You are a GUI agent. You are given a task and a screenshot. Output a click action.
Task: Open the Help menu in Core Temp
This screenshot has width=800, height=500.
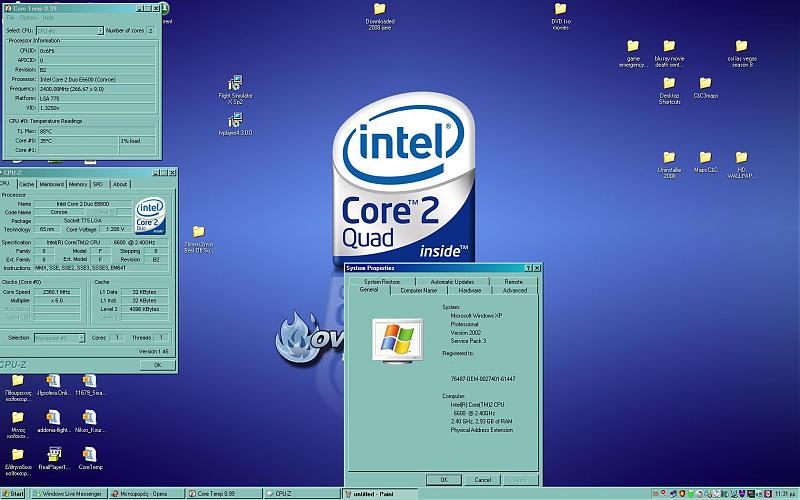(48, 18)
